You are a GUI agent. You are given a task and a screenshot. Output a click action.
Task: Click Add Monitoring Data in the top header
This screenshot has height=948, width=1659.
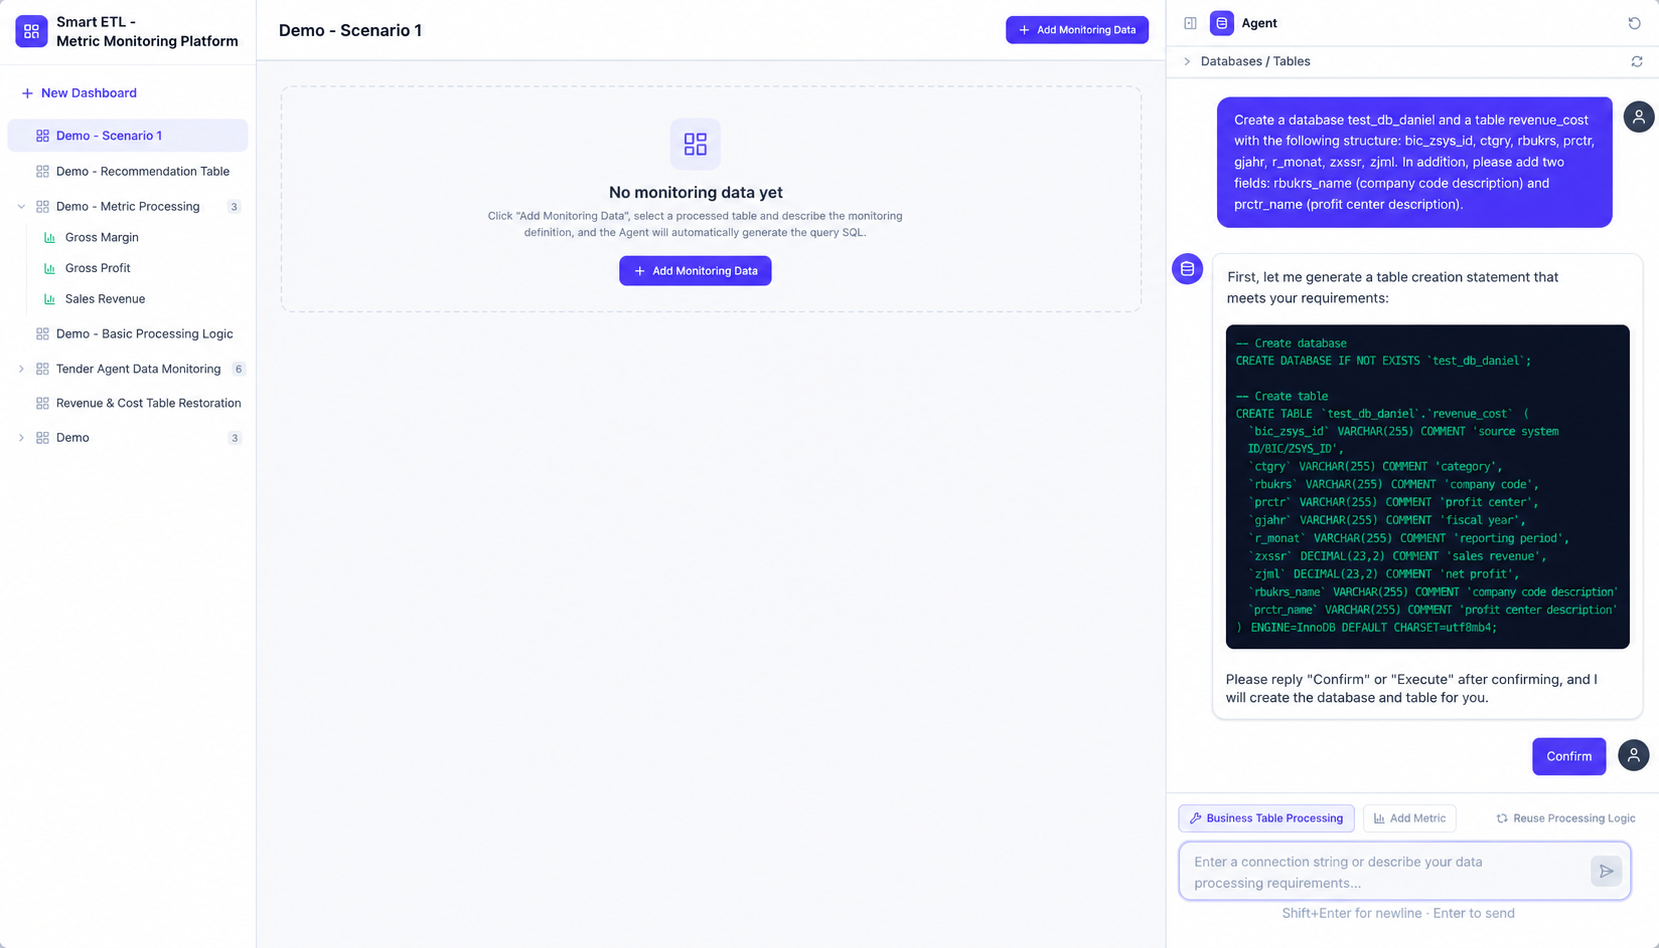pos(1076,30)
